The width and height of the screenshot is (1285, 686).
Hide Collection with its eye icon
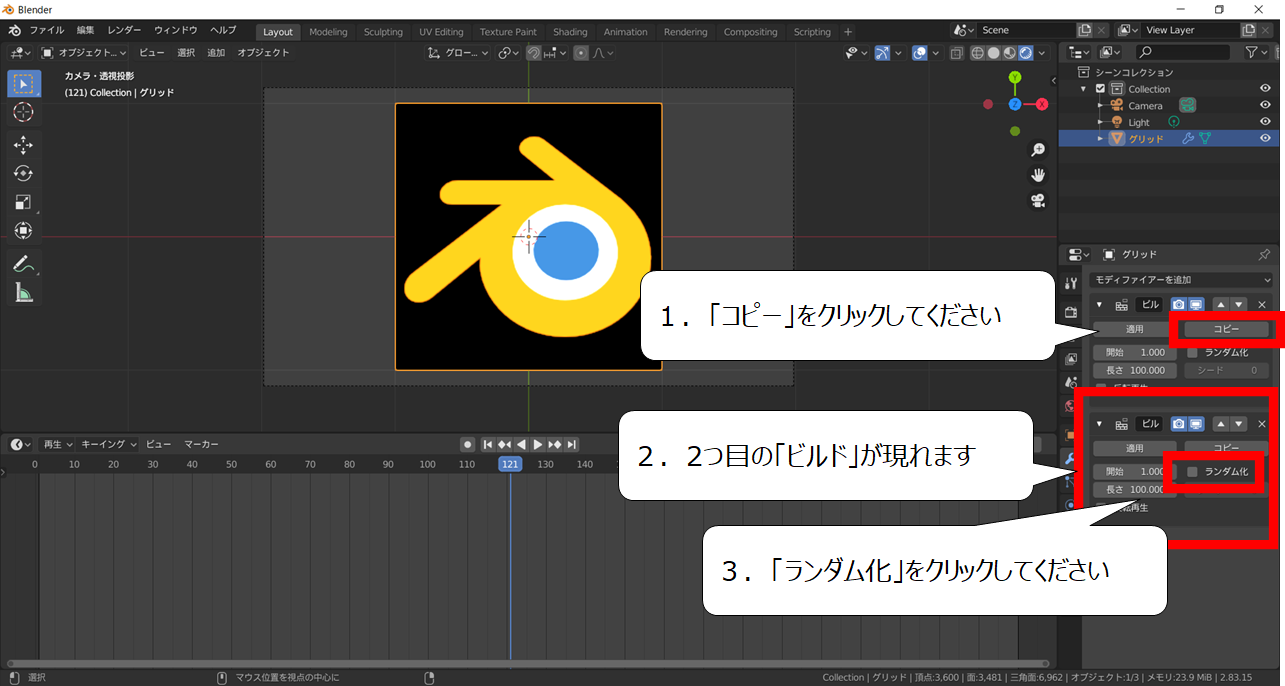click(1265, 89)
